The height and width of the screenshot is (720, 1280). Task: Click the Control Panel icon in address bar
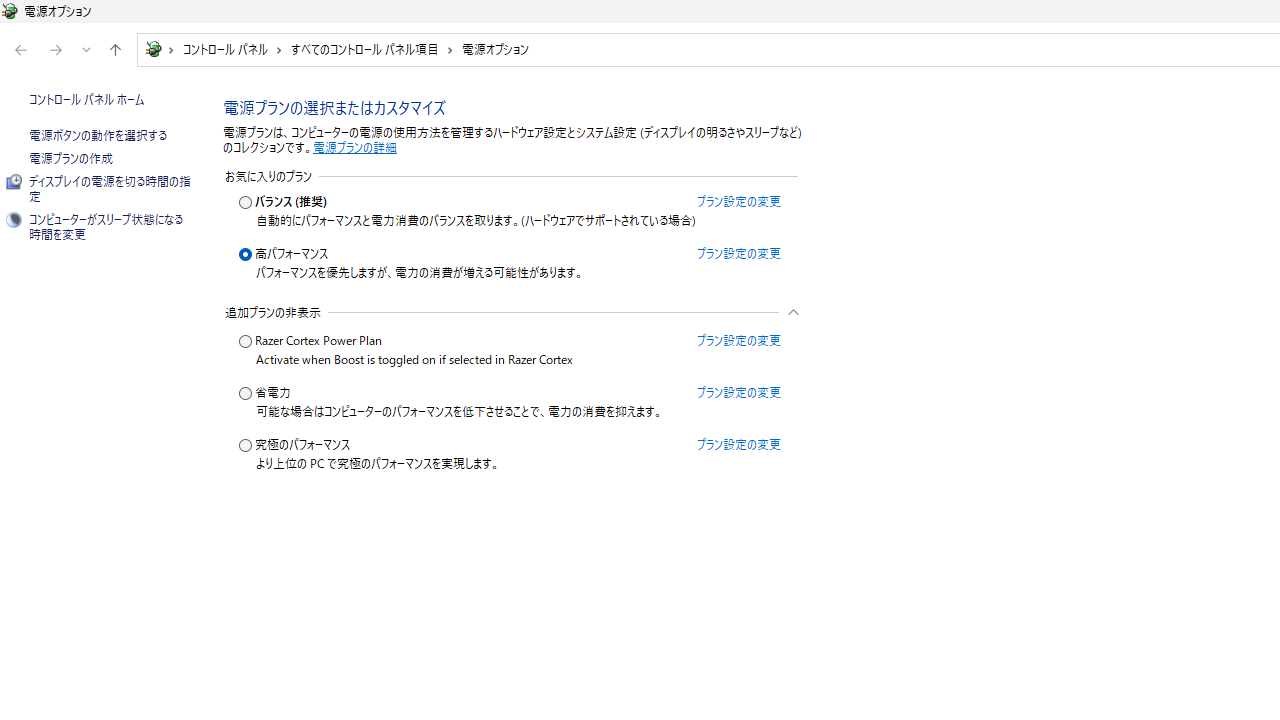coord(153,50)
